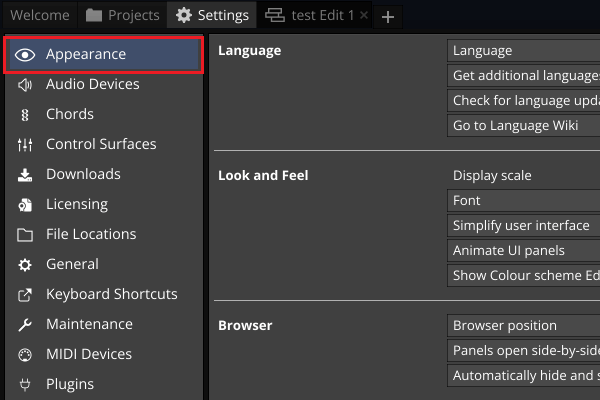
Task: Click the download arrow icon for Downloads
Action: click(26, 175)
